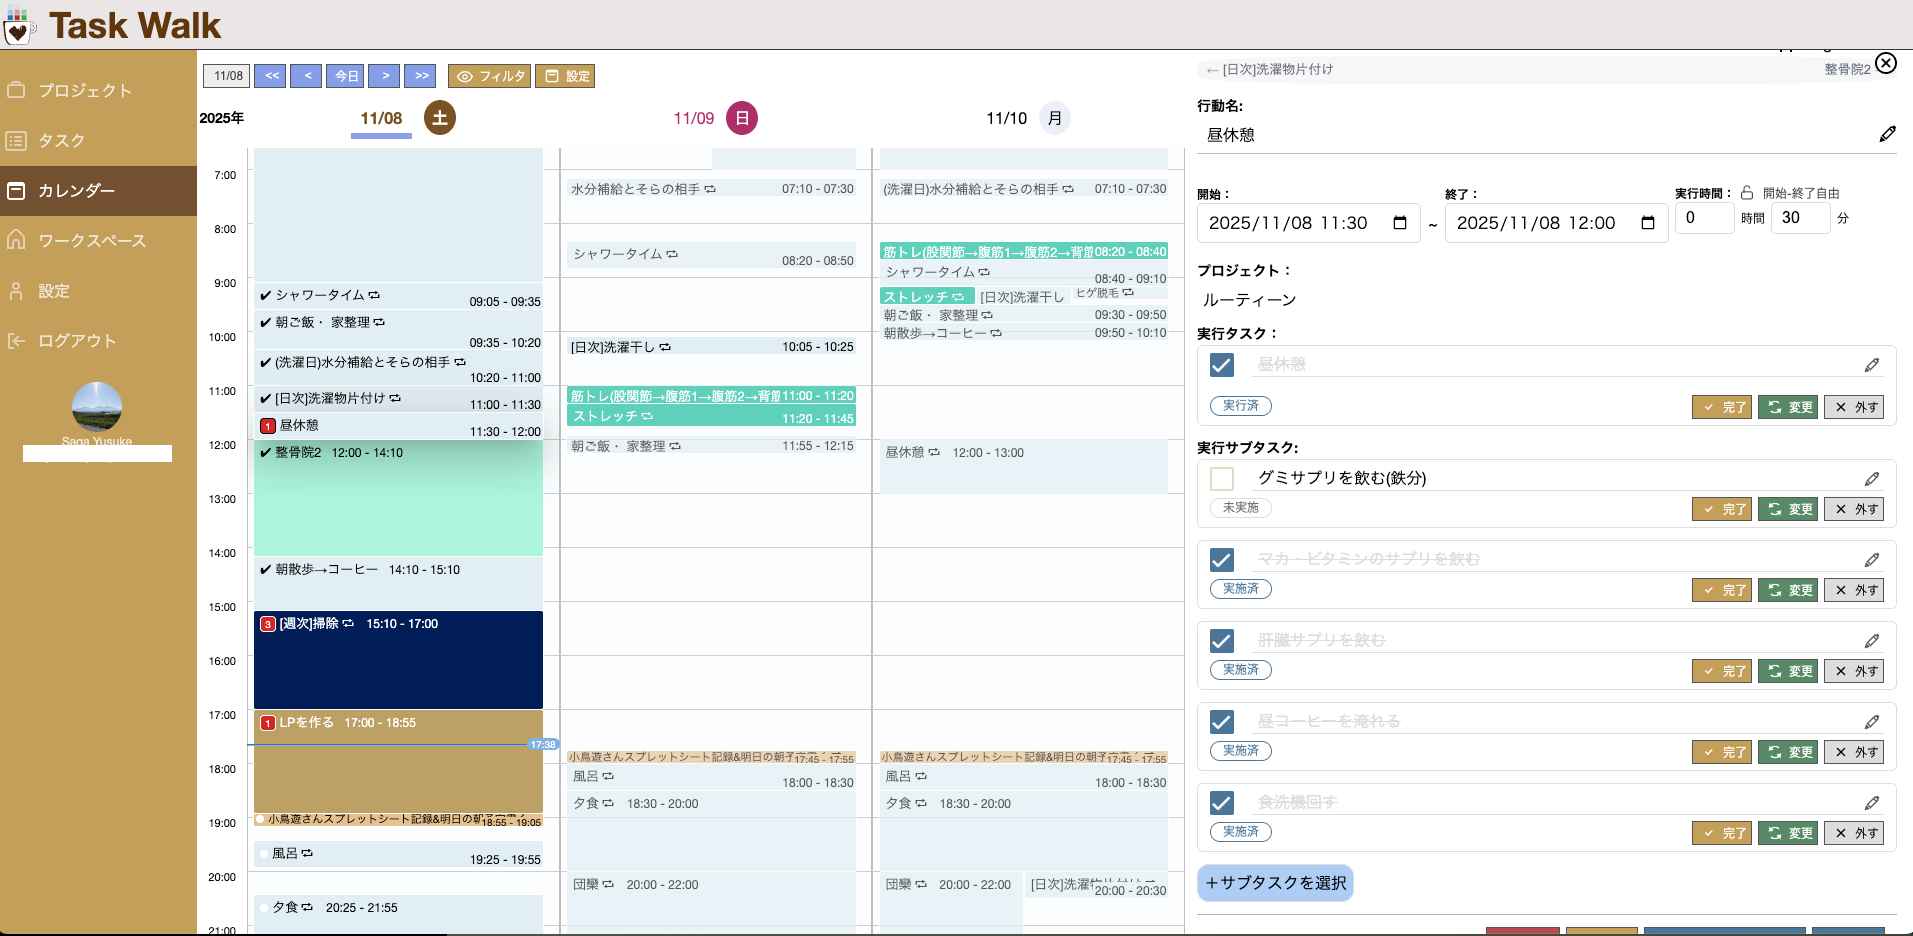Click the lock icon beside 実行時間
This screenshot has height=936, width=1913.
tap(1747, 193)
